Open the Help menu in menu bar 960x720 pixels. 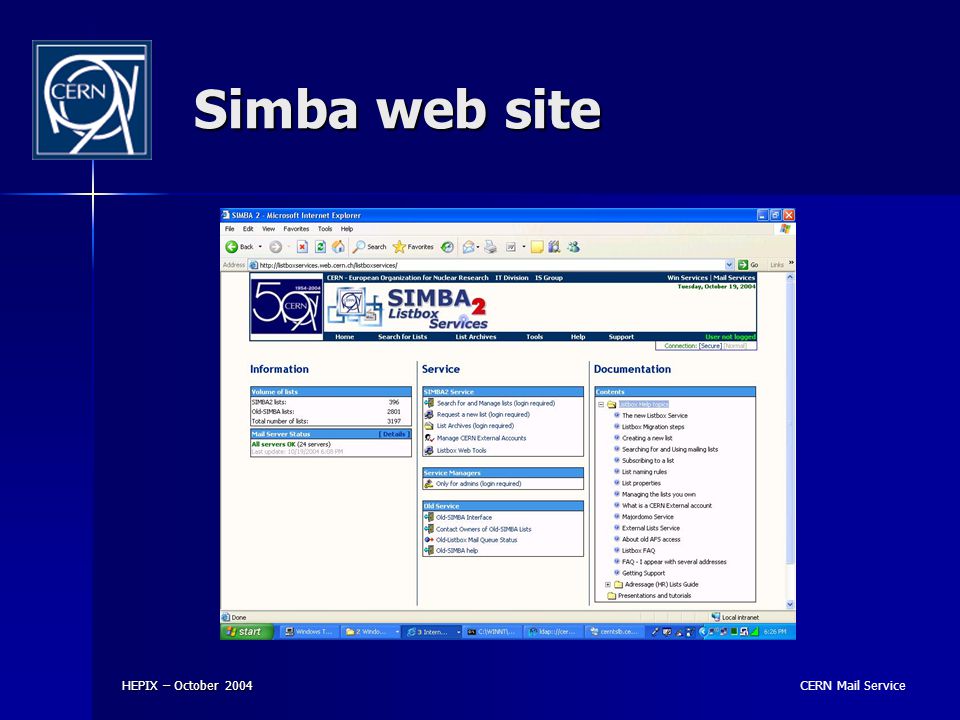pos(347,229)
